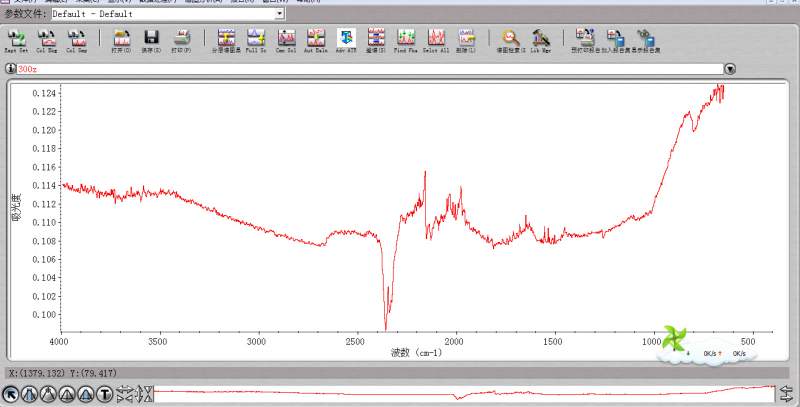The image size is (800, 407).
Task: Select the region tool next to arrow tool
Action: [x=29, y=394]
